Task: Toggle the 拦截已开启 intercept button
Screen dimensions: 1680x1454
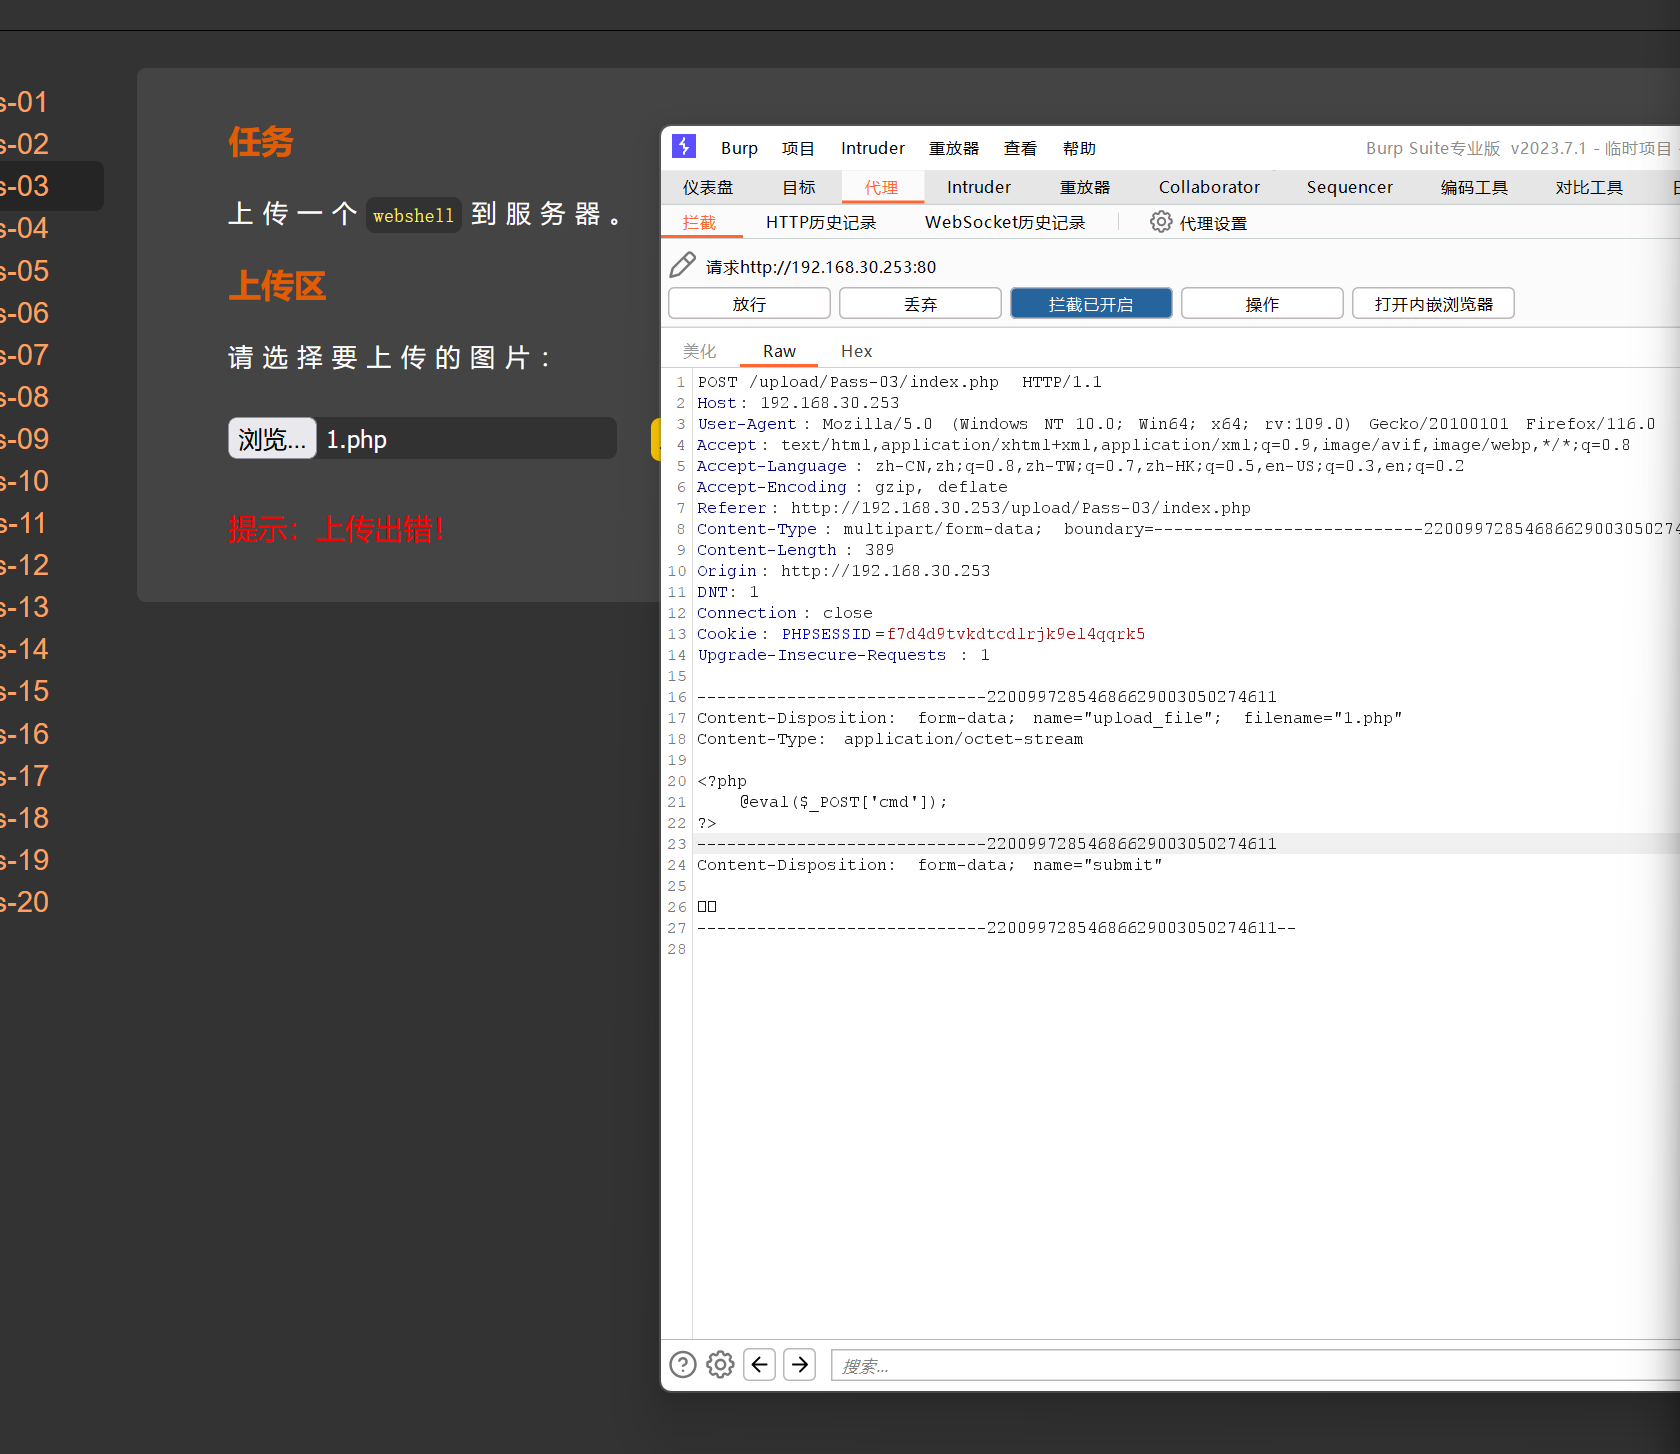Action: point(1091,303)
